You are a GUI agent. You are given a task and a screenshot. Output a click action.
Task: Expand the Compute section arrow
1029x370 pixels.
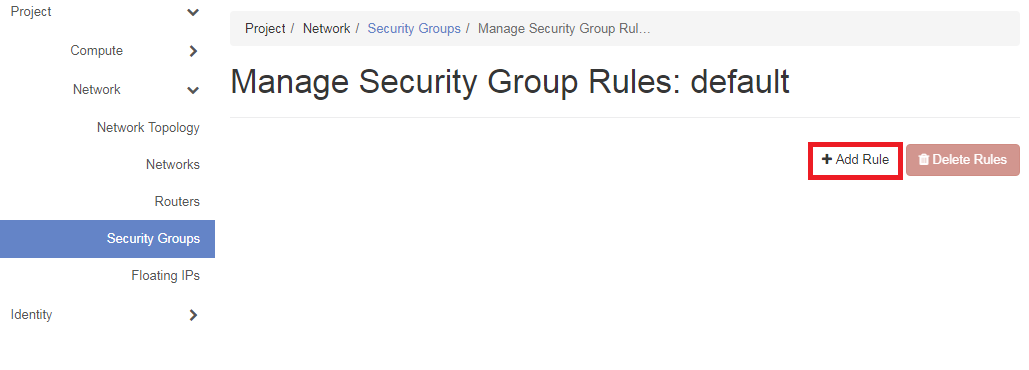pyautogui.click(x=193, y=51)
